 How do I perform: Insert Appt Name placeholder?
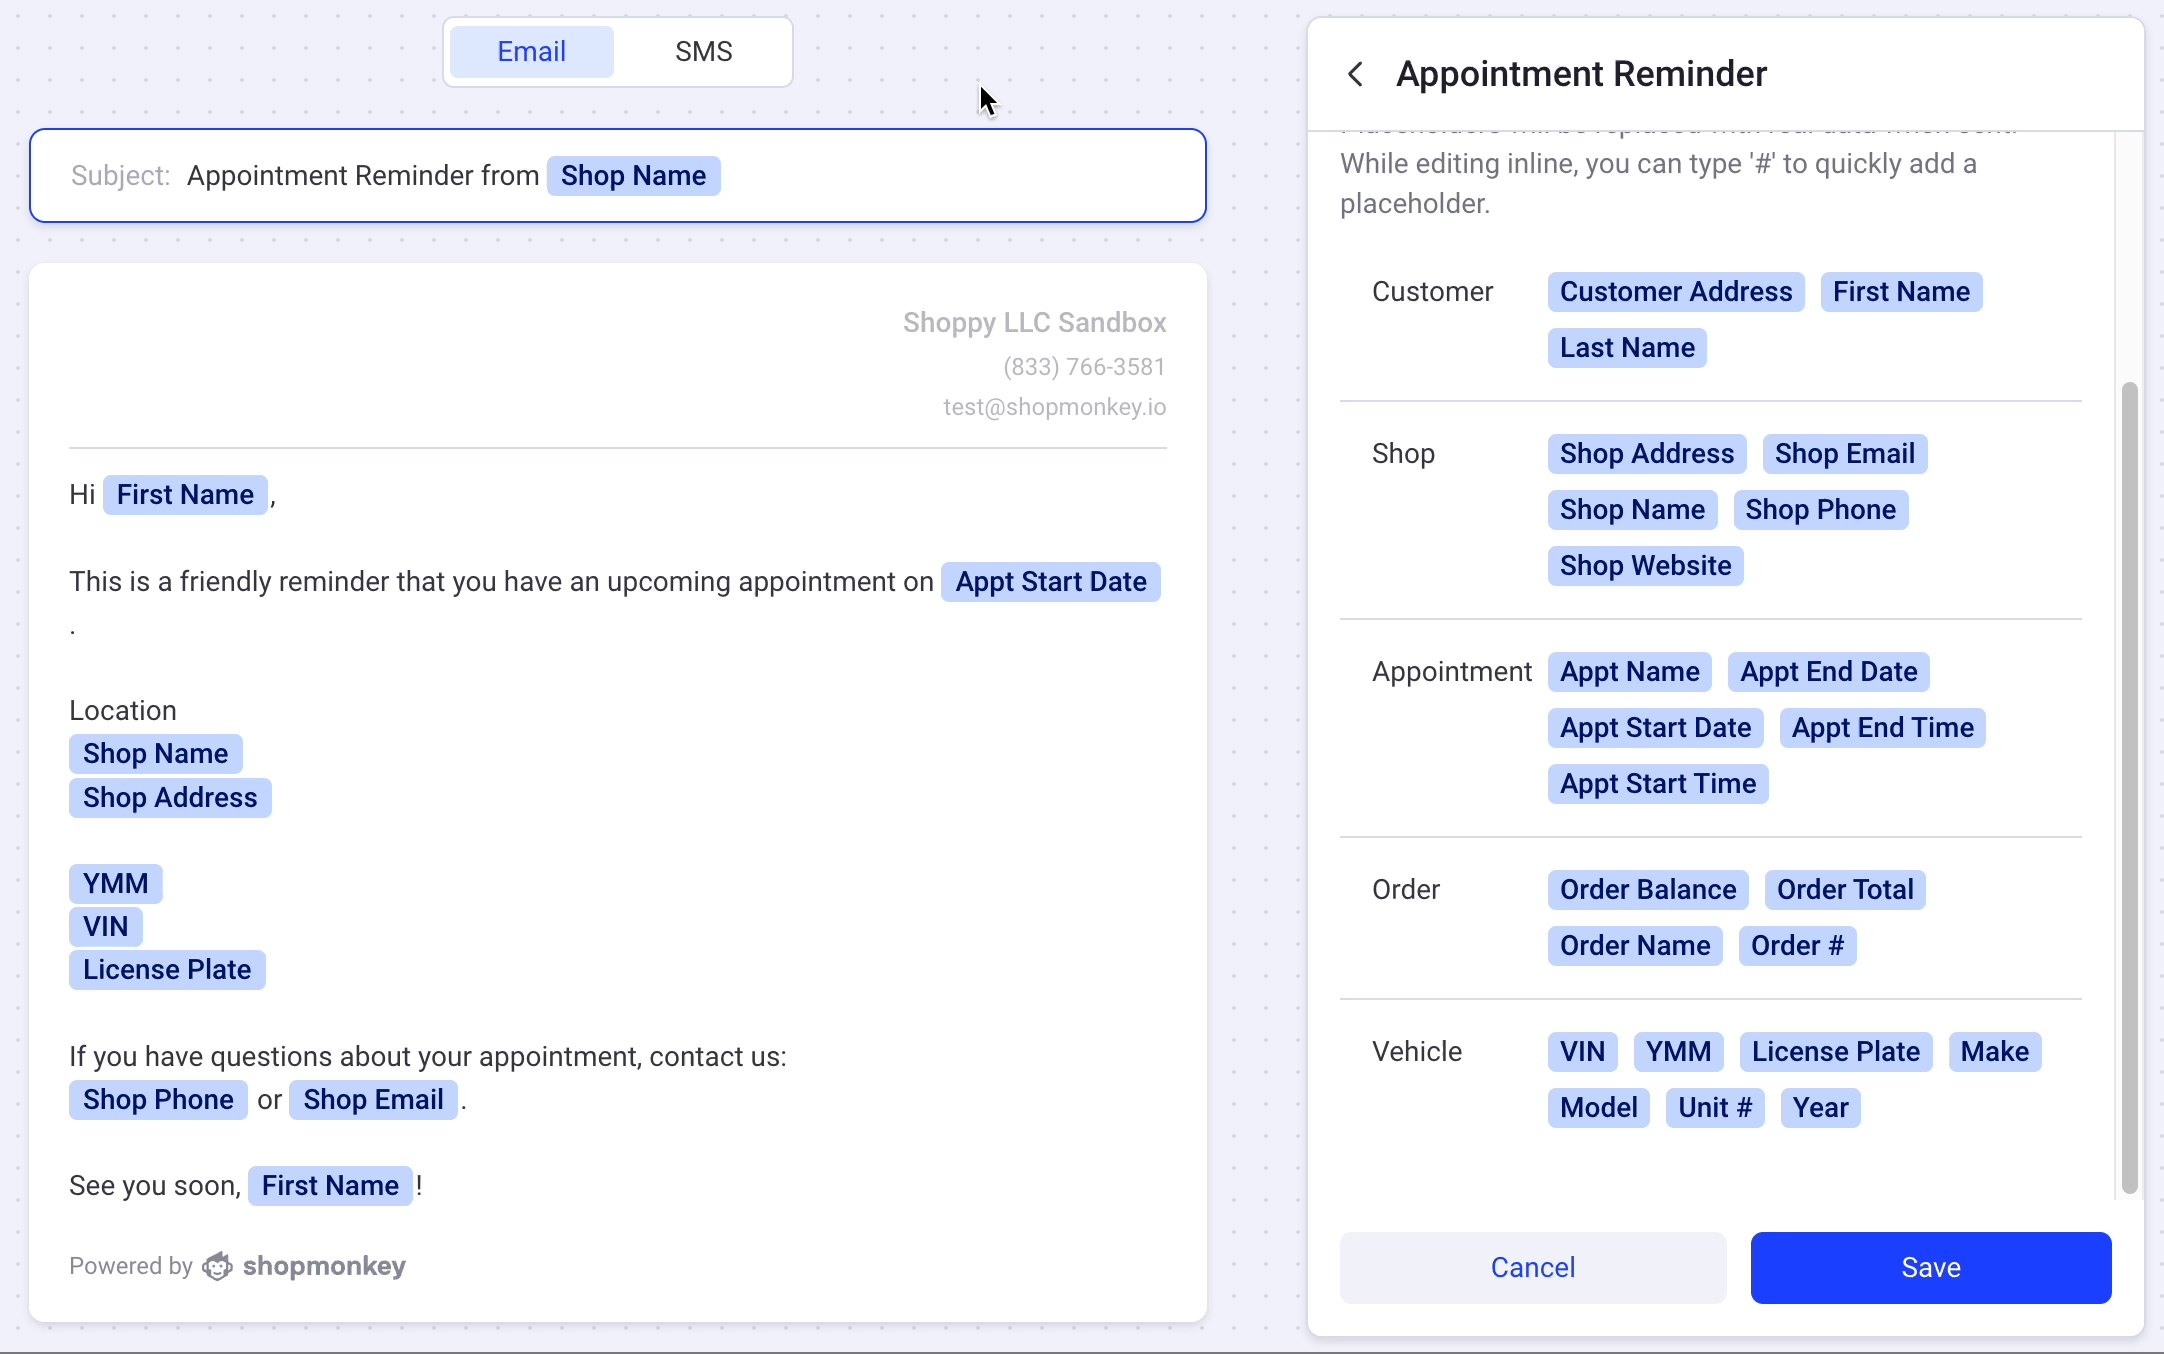click(x=1630, y=672)
